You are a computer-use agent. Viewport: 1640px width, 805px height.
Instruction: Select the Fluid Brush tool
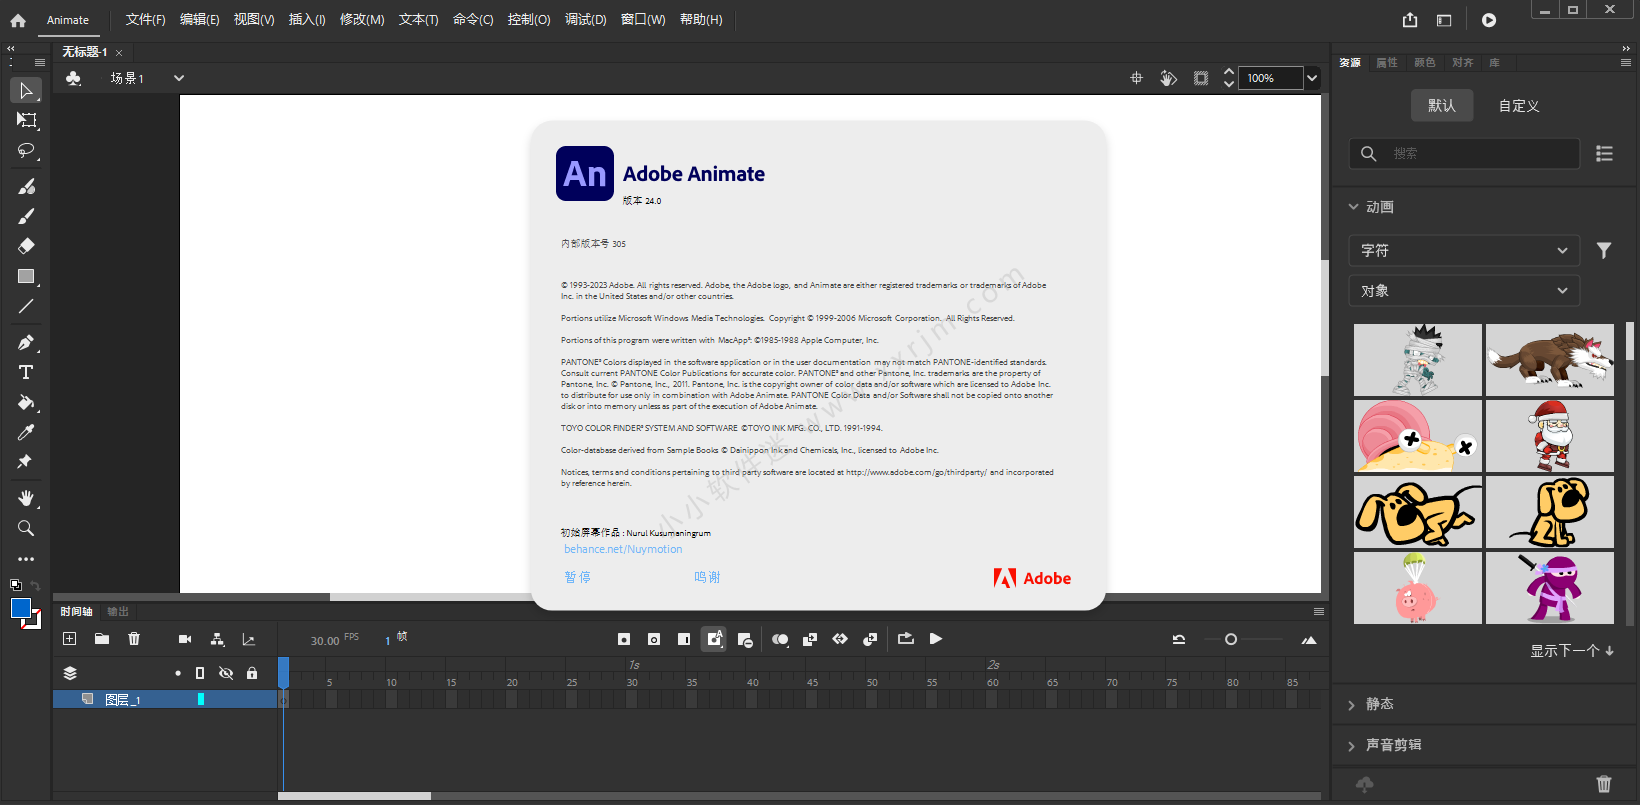click(26, 186)
